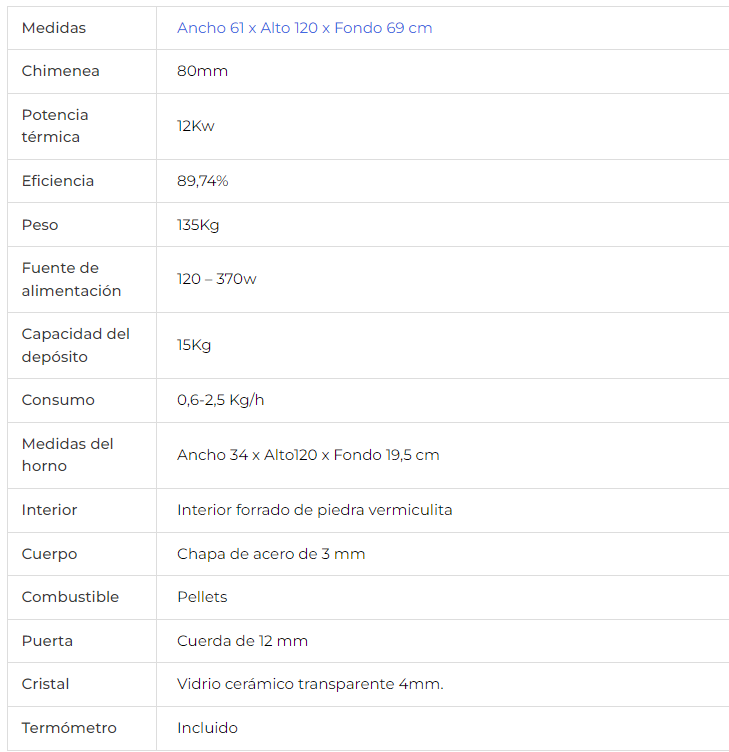Select the 135Kg weight value
The image size is (729, 752).
(198, 225)
